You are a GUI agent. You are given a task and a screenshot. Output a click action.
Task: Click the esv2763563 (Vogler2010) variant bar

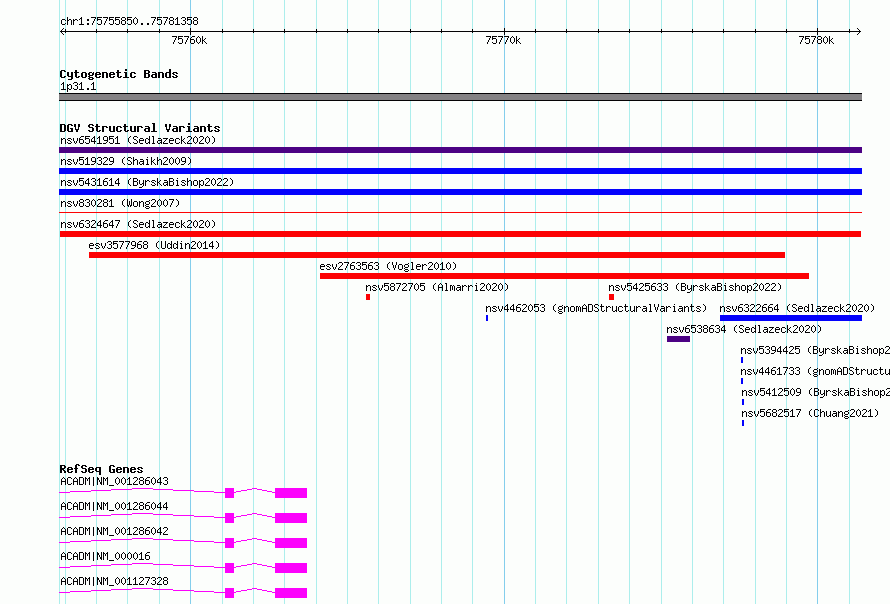pyautogui.click(x=564, y=276)
